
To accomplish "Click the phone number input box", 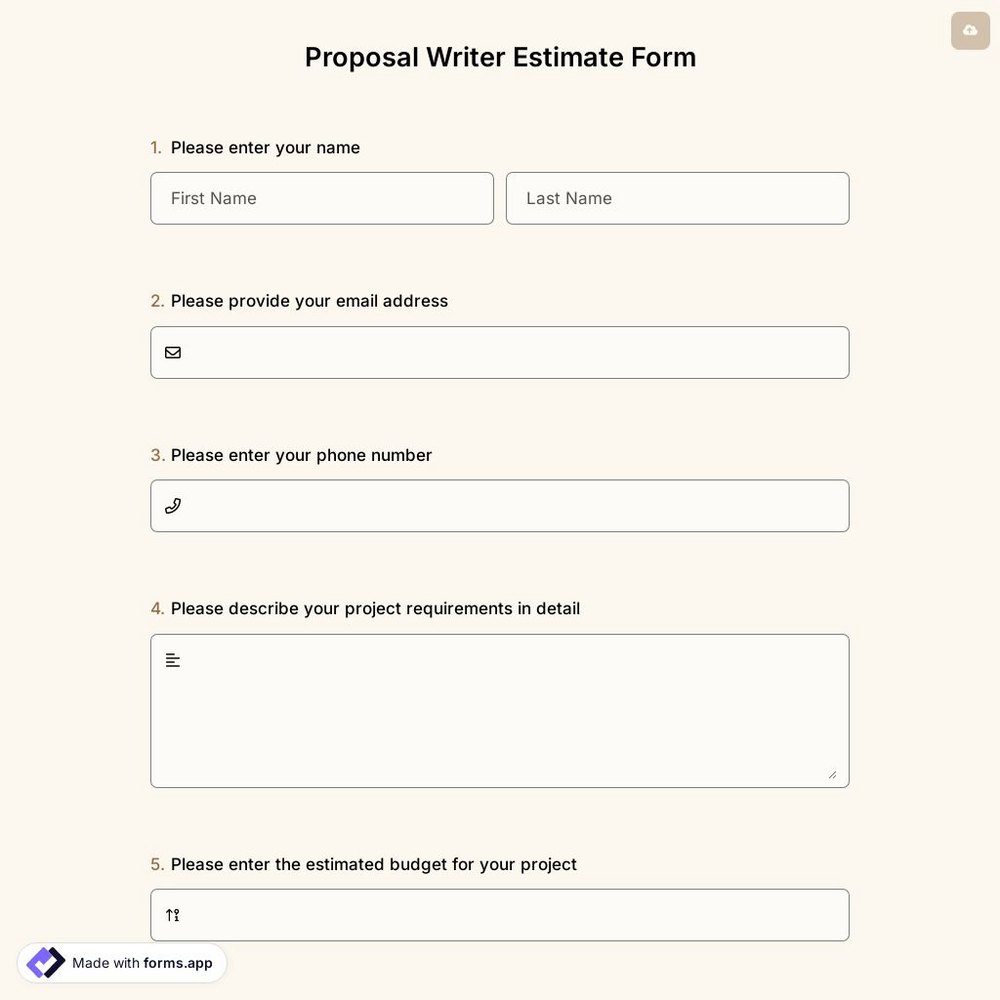I will pyautogui.click(x=500, y=505).
